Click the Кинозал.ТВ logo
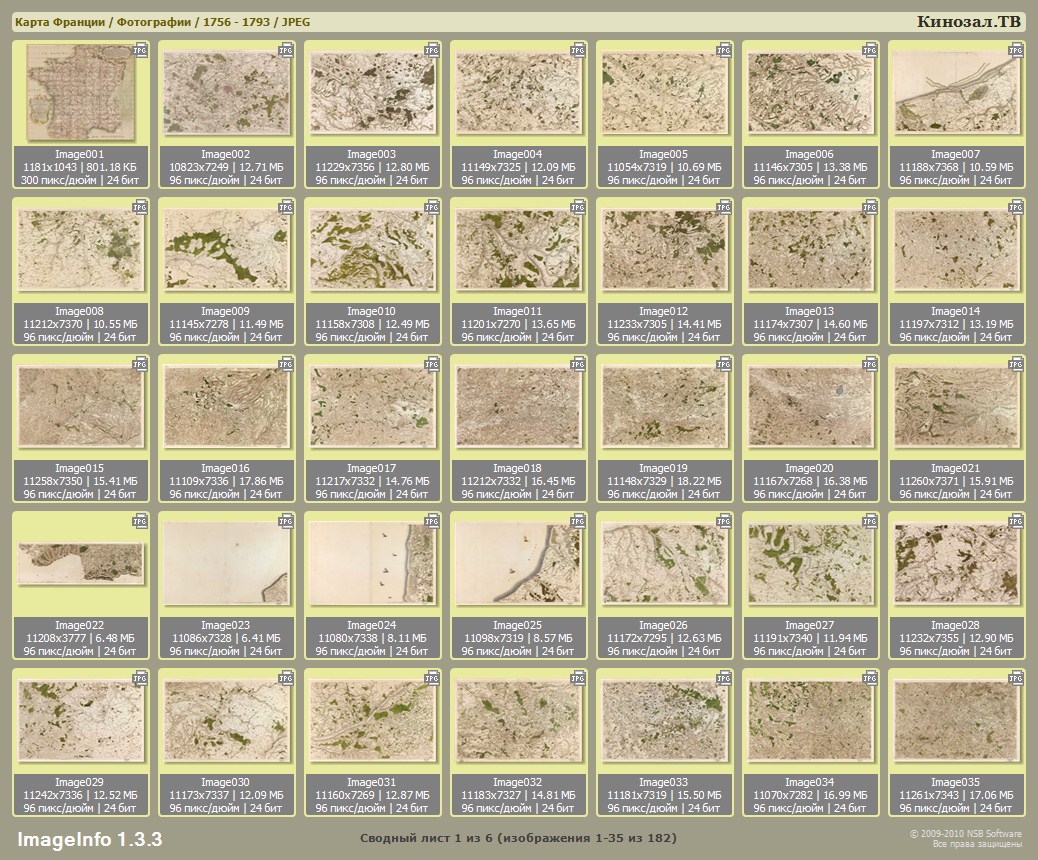The image size is (1038, 860). click(968, 21)
